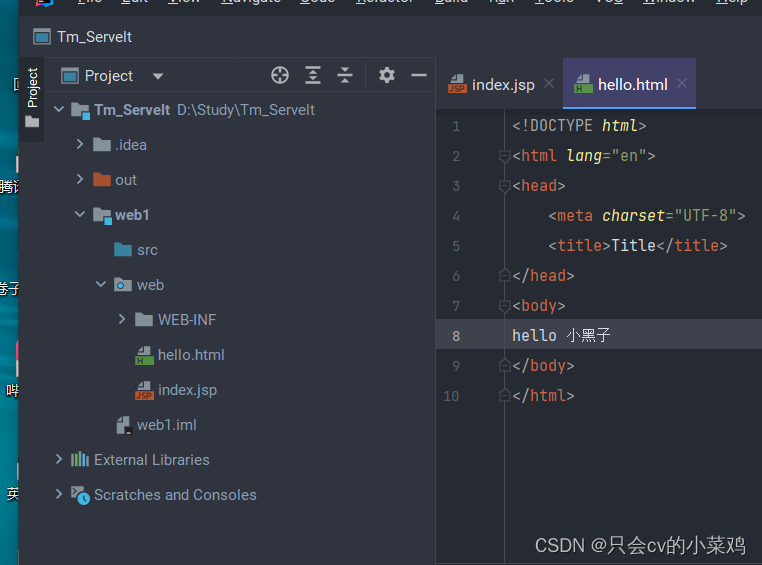
Task: Open Project panel settings gear
Action: (x=387, y=75)
